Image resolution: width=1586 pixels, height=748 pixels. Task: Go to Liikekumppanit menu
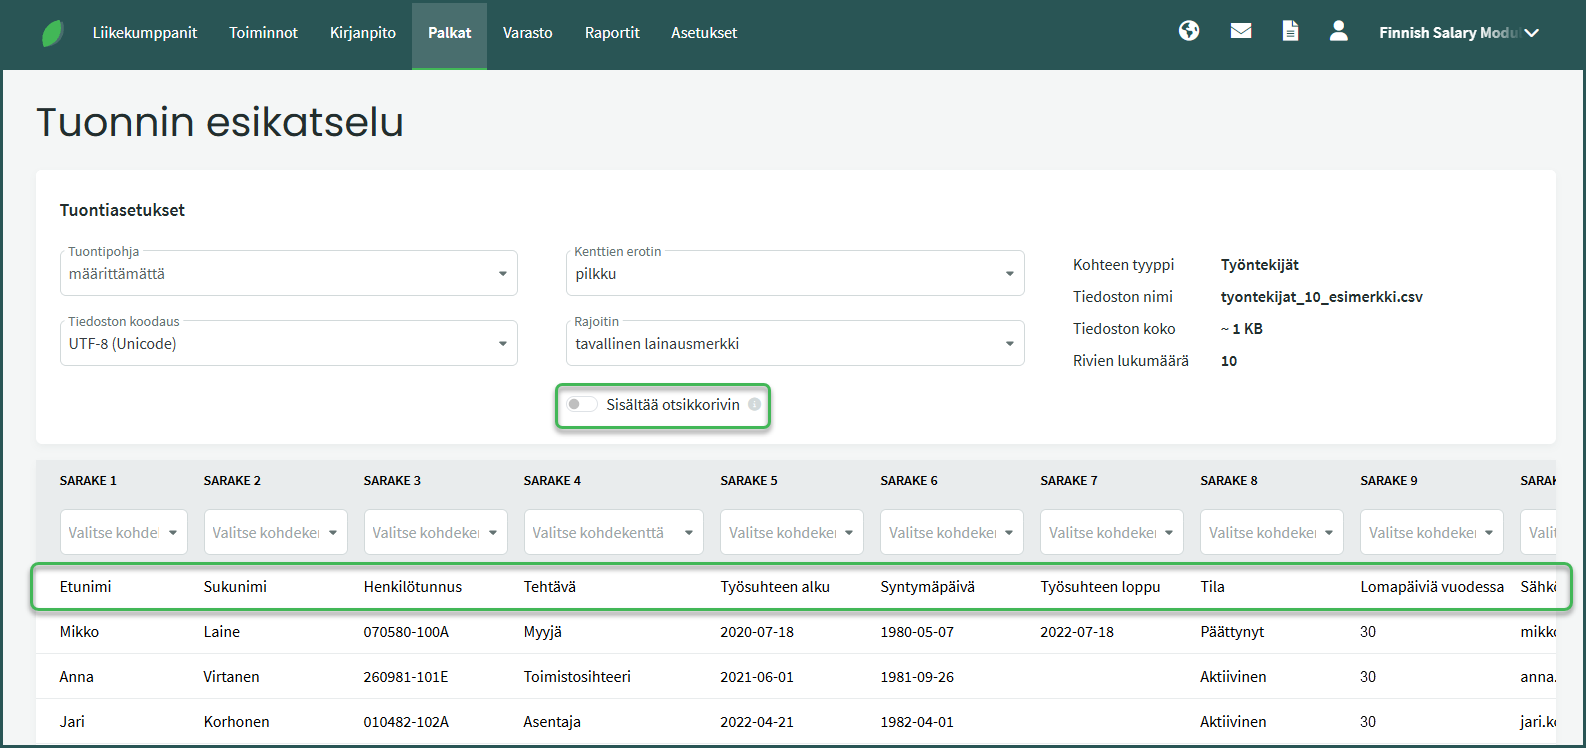(145, 33)
